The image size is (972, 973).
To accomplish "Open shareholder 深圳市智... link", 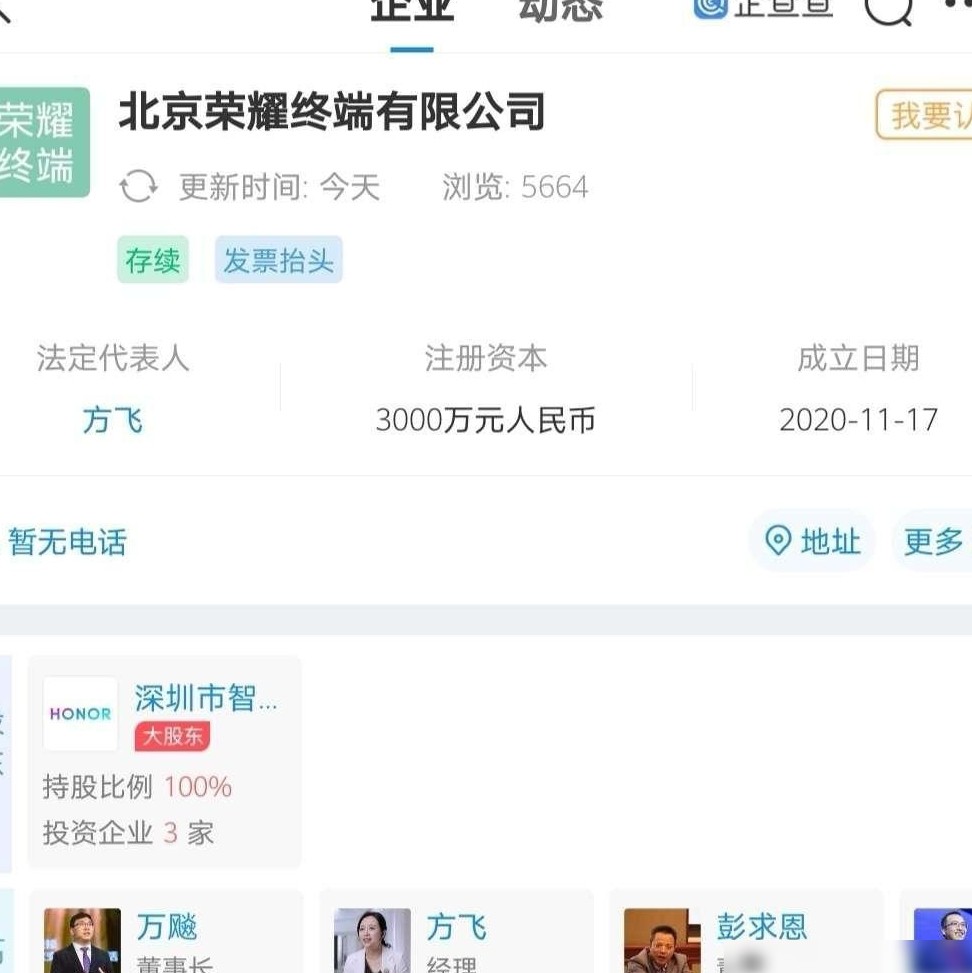I will click(205, 698).
